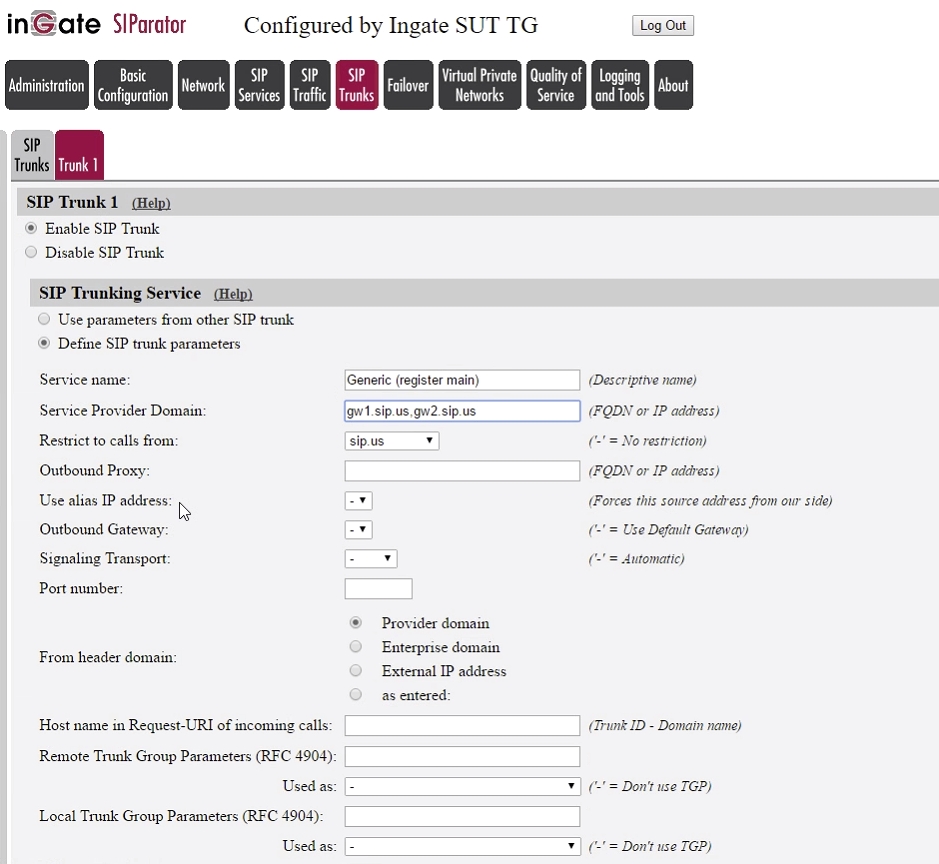Click the 'Service name:' label

(x=85, y=380)
